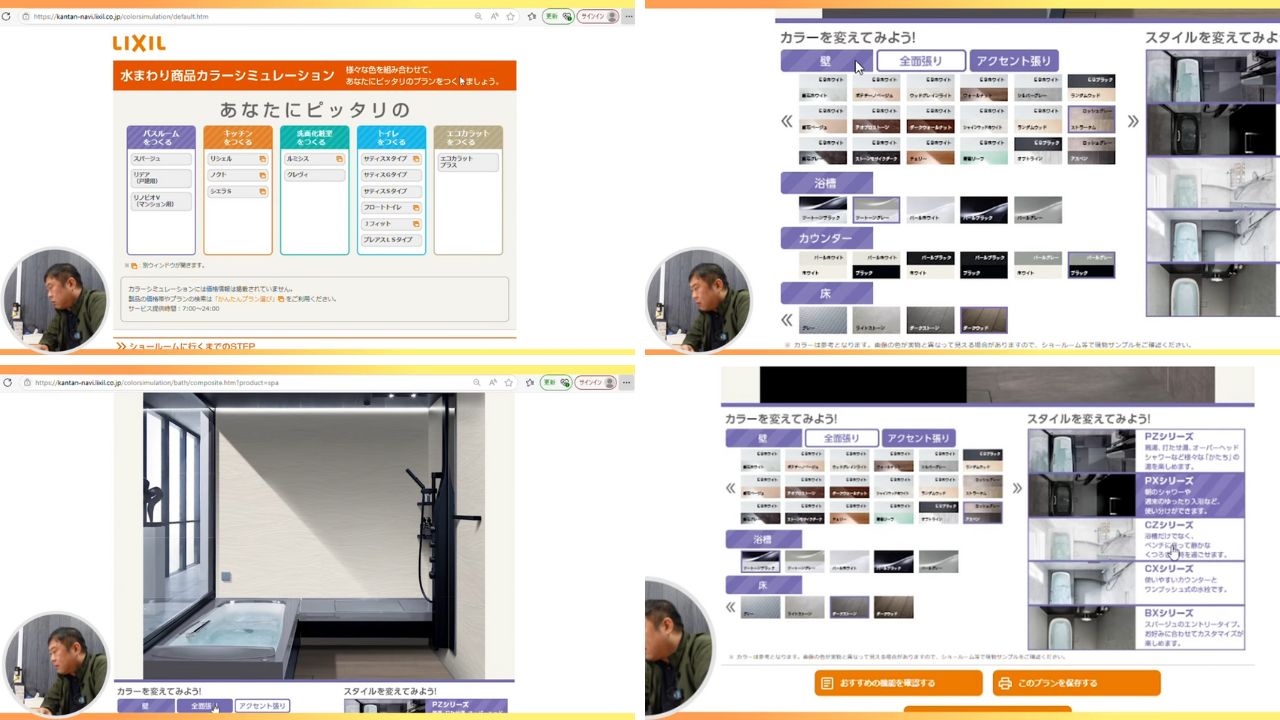The image size is (1280, 720).
Task: Open the かんたんプラン選び link
Action: [x=240, y=299]
